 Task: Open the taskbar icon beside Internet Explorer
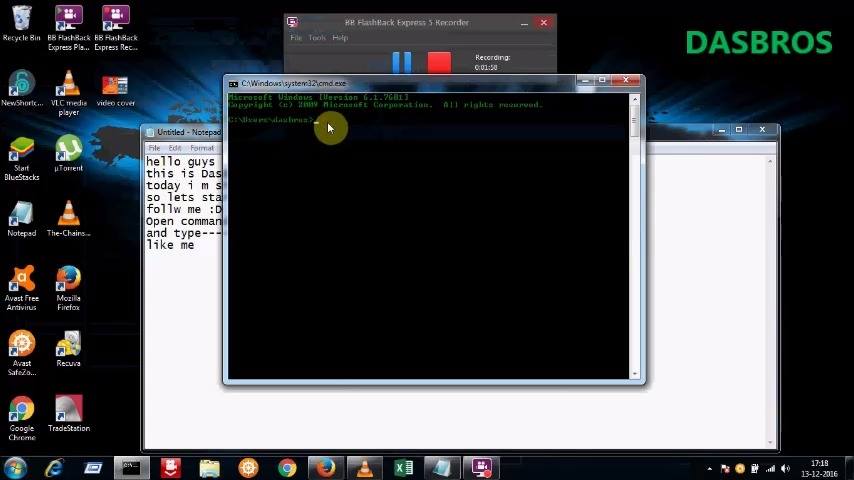tap(93, 468)
